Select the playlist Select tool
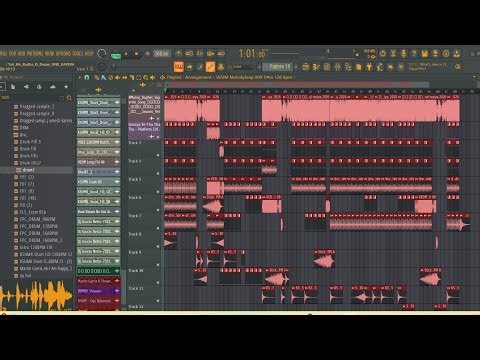Viewport: 480px width, 360px height. click(x=139, y=77)
